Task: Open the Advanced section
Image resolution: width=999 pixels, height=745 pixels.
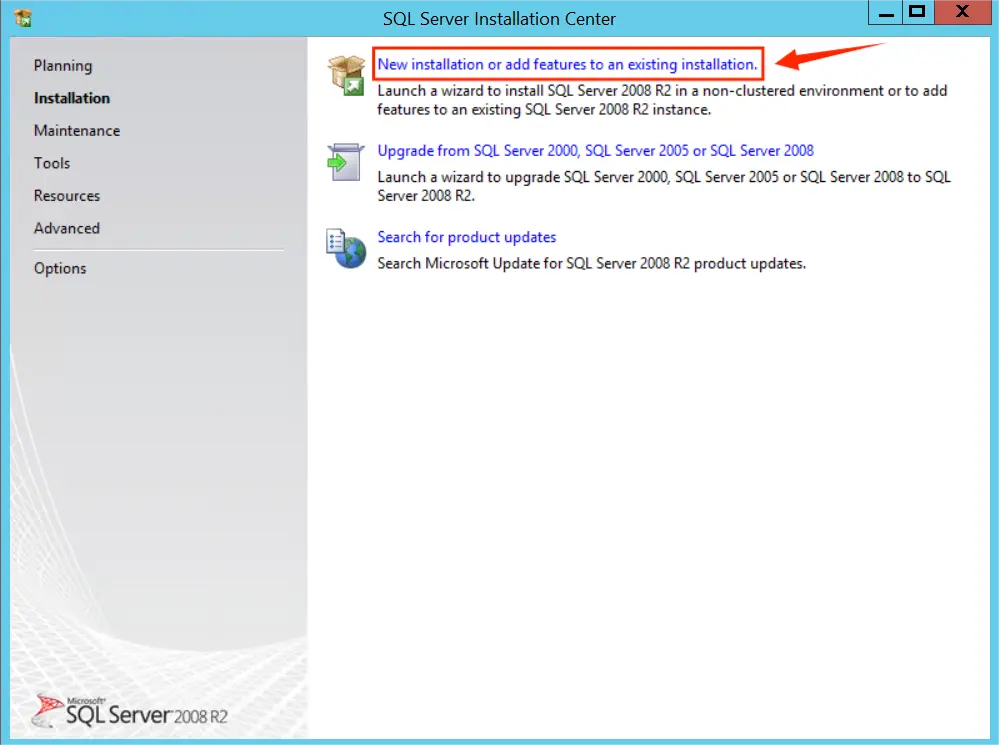Action: coord(66,228)
